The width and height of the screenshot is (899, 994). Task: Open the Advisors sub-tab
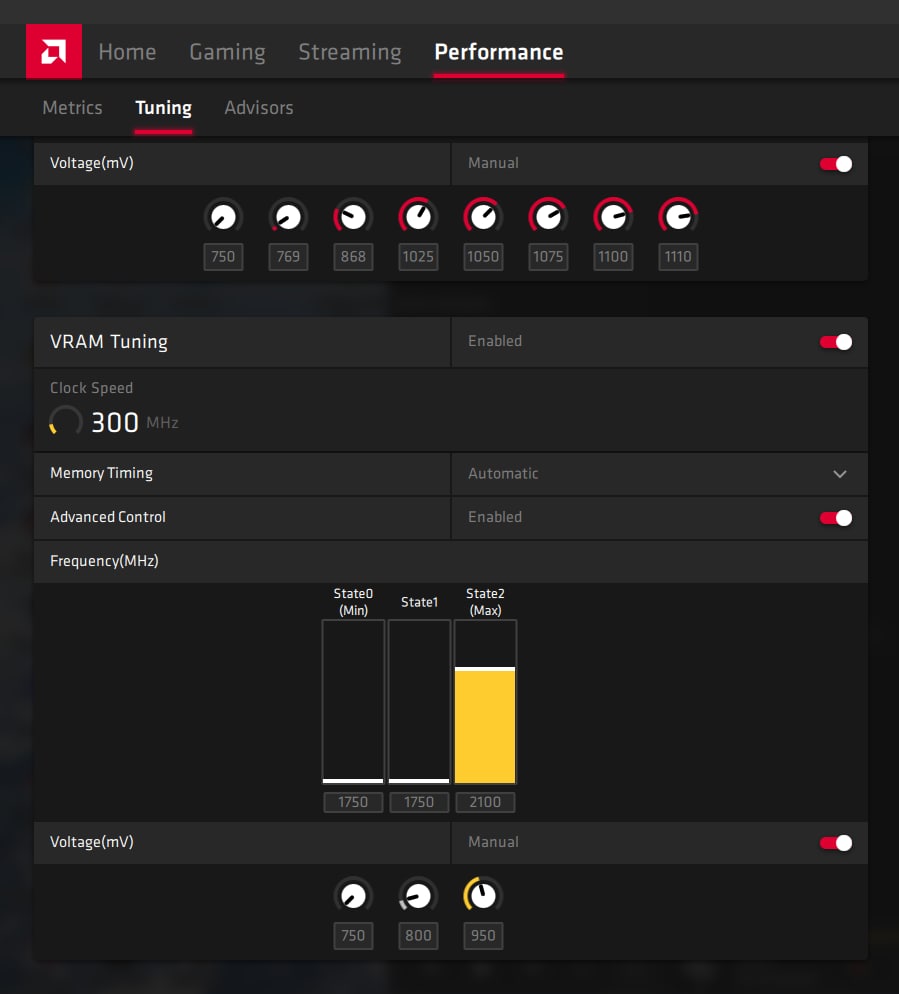pos(259,108)
